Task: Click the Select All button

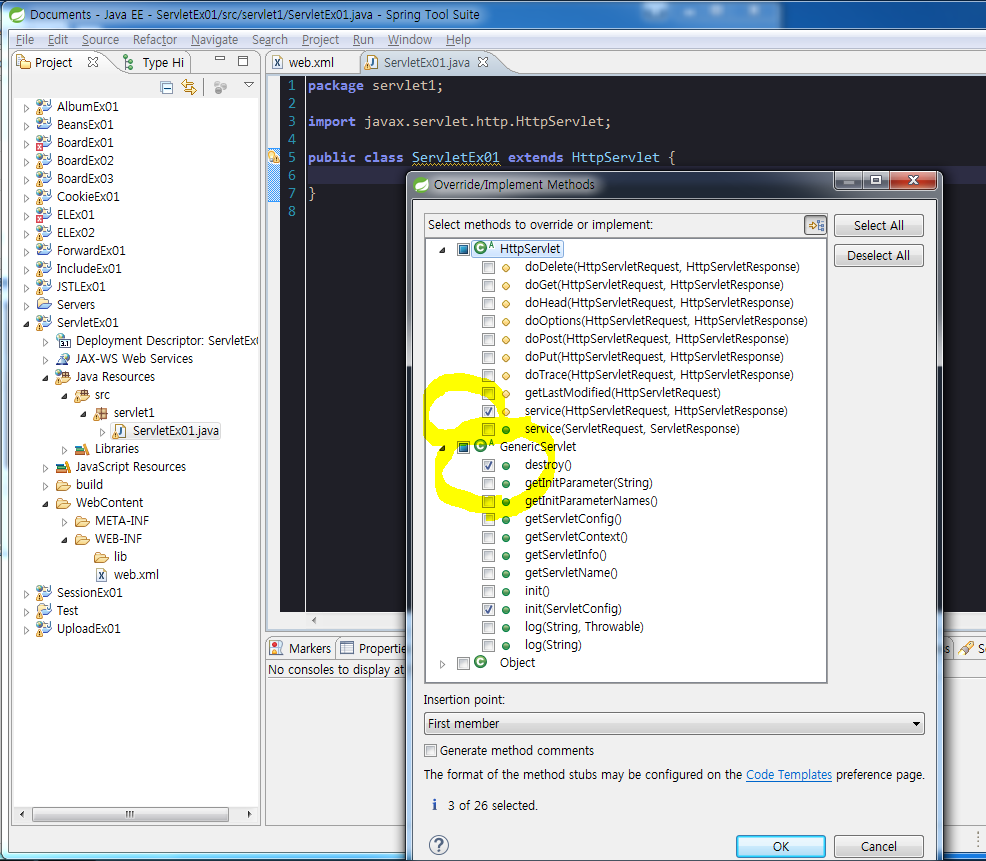Action: [x=878, y=225]
